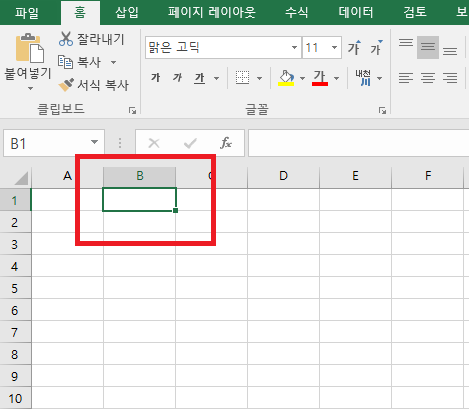Open the borders dropdown arrow
The width and height of the screenshot is (469, 409).
tap(260, 79)
